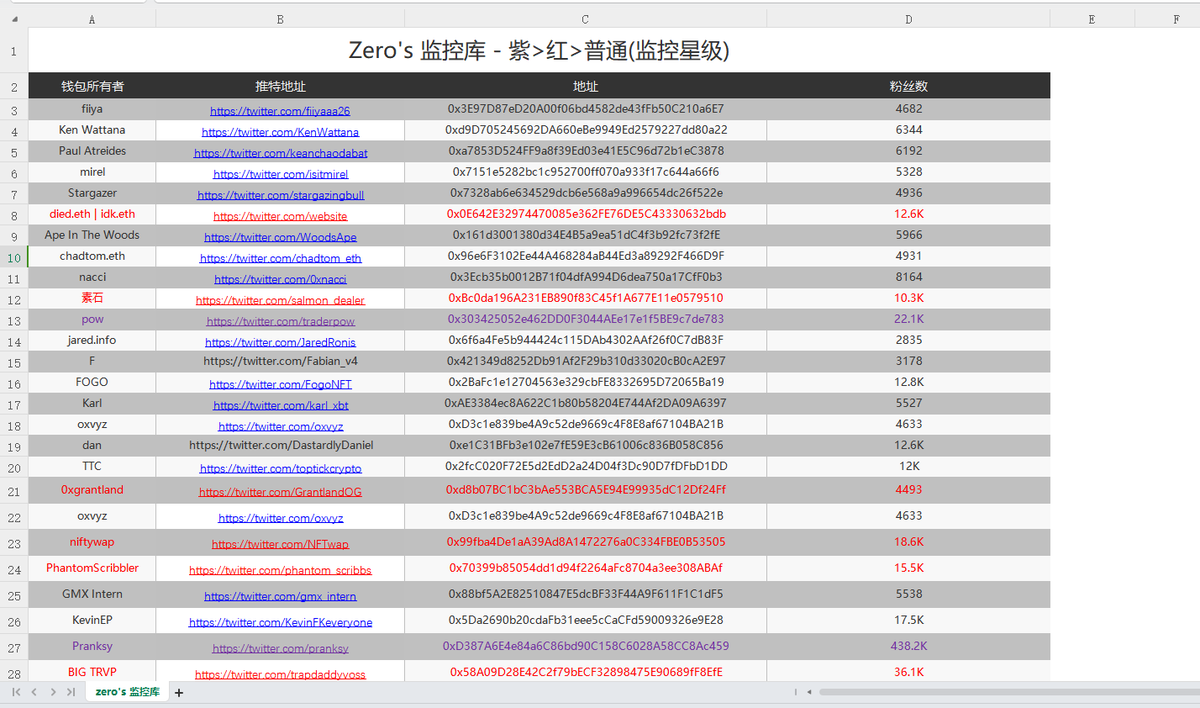Screen dimensions: 1200x708
Task: Click the 钱包所有者 header cell
Action: [92, 87]
